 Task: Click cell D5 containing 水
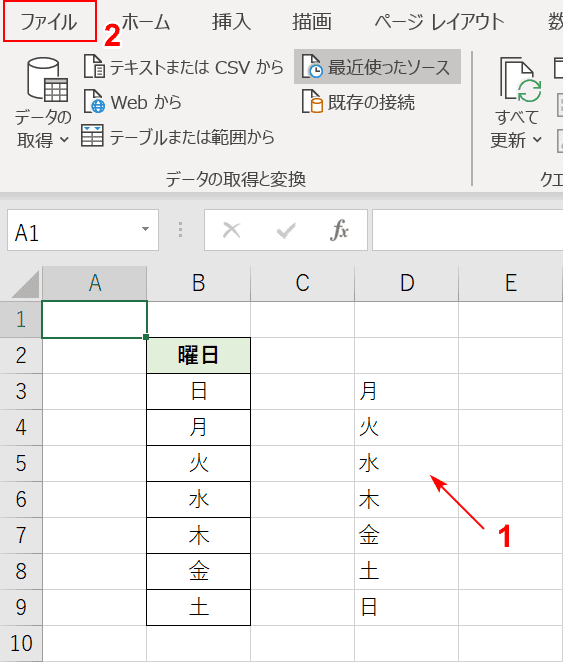[406, 464]
